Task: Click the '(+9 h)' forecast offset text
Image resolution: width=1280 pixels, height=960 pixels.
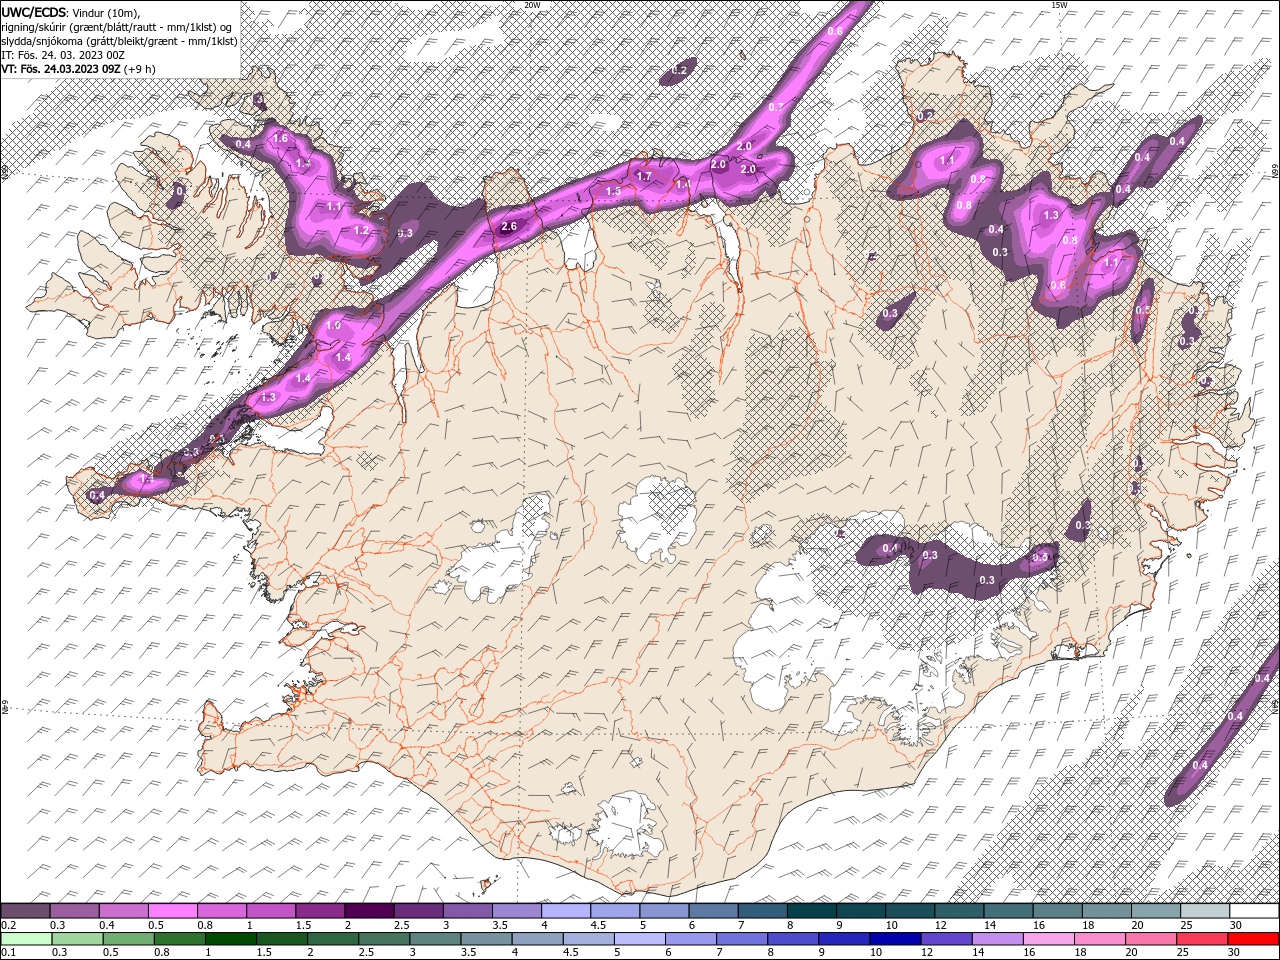Action: pos(139,69)
